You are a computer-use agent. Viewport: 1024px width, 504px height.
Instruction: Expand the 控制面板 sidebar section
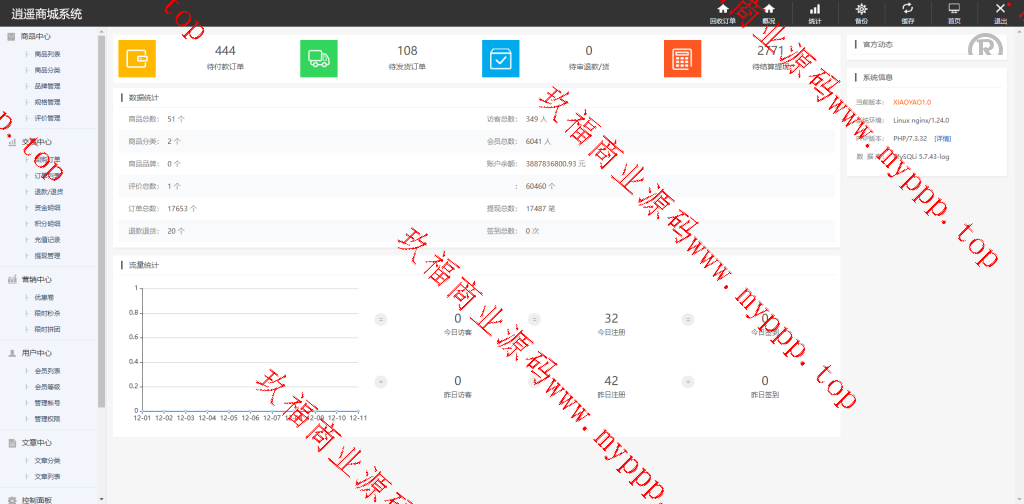point(36,499)
